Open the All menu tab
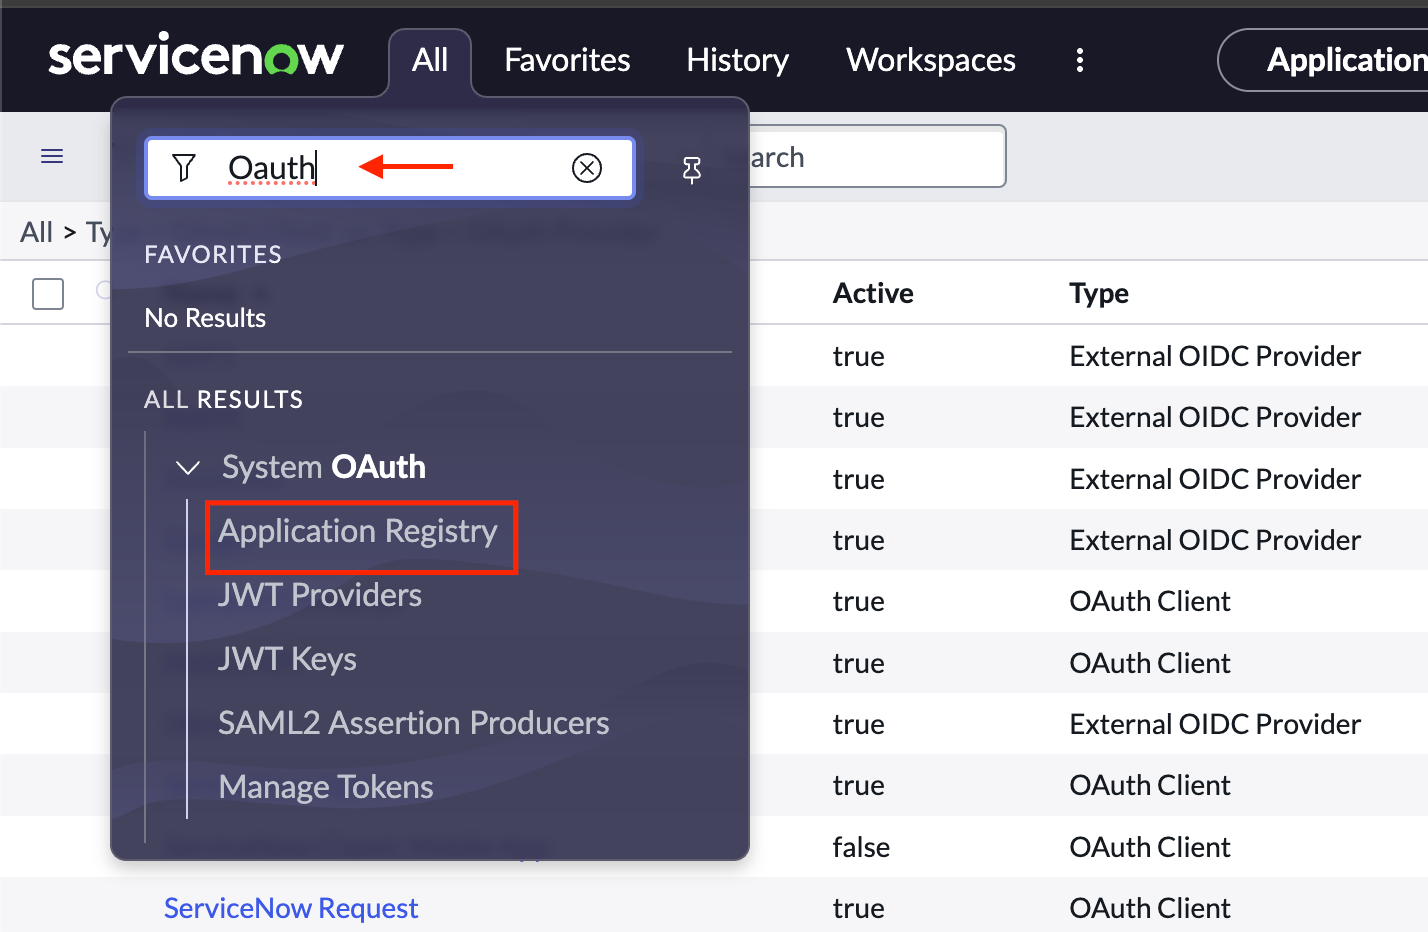This screenshot has height=932, width=1428. [430, 61]
